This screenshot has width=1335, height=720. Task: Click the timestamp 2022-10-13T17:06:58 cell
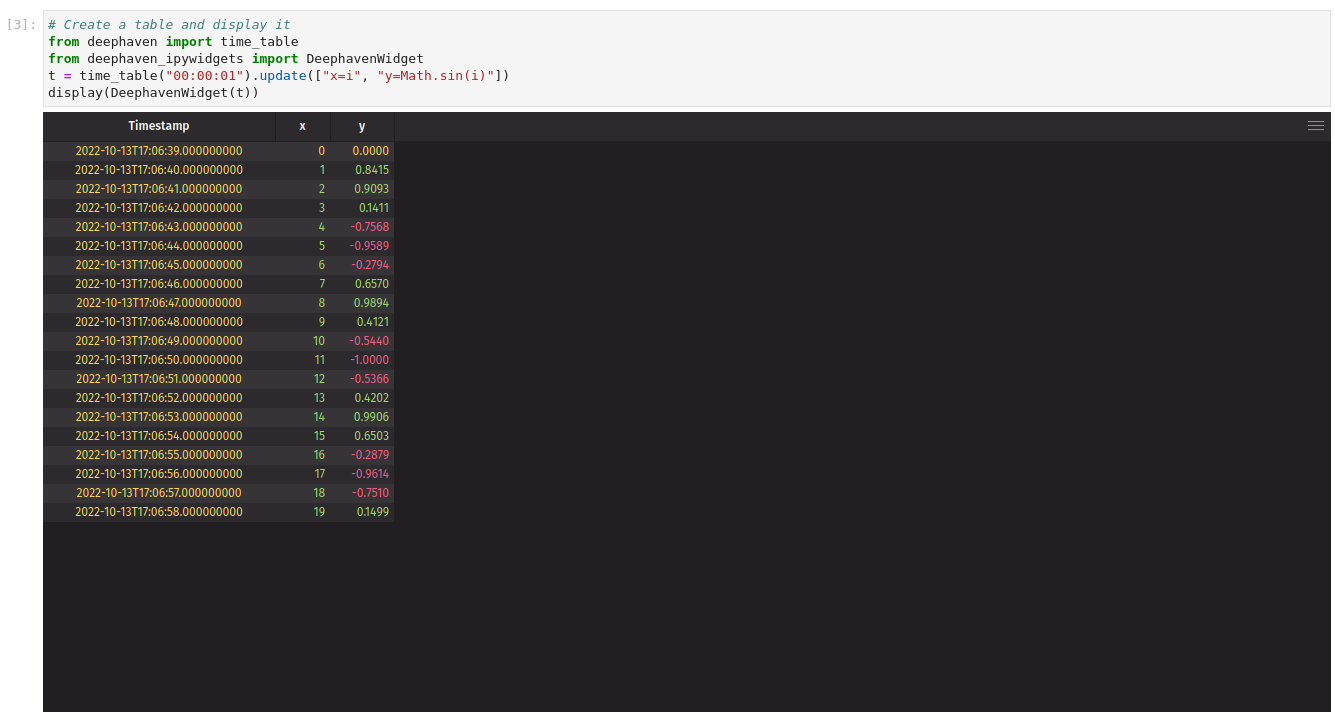click(x=159, y=512)
